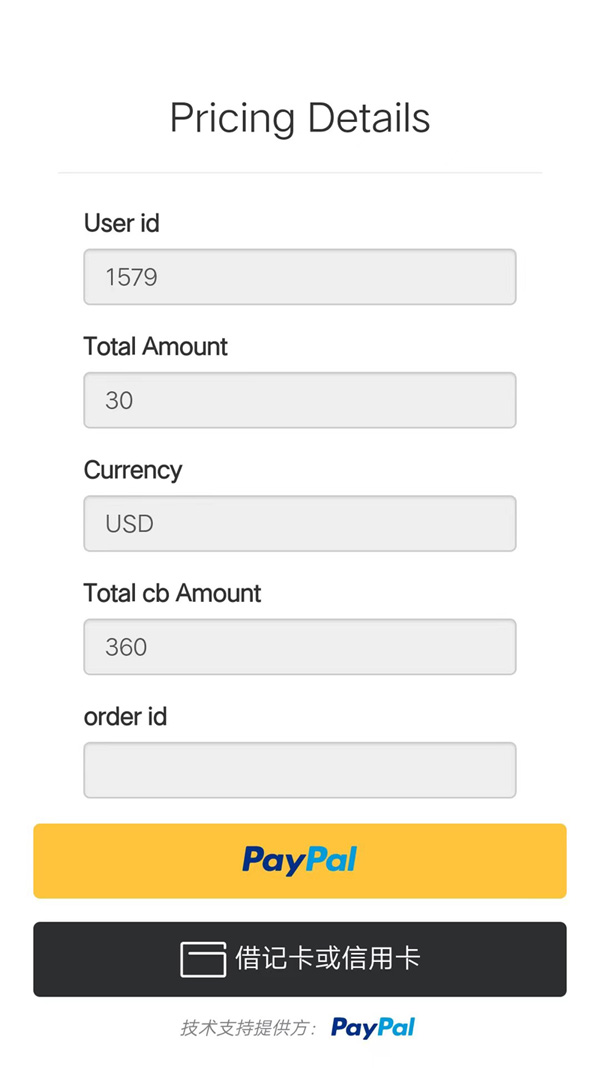Pay with the yellow PayPal button
600x1068 pixels.
click(300, 861)
